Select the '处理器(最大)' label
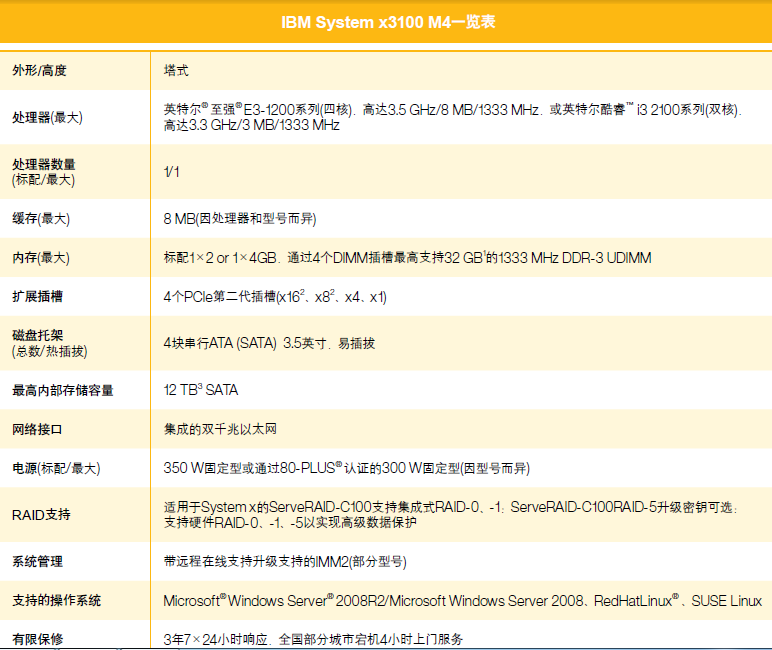Viewport: 772px width, 650px height. coord(47,117)
